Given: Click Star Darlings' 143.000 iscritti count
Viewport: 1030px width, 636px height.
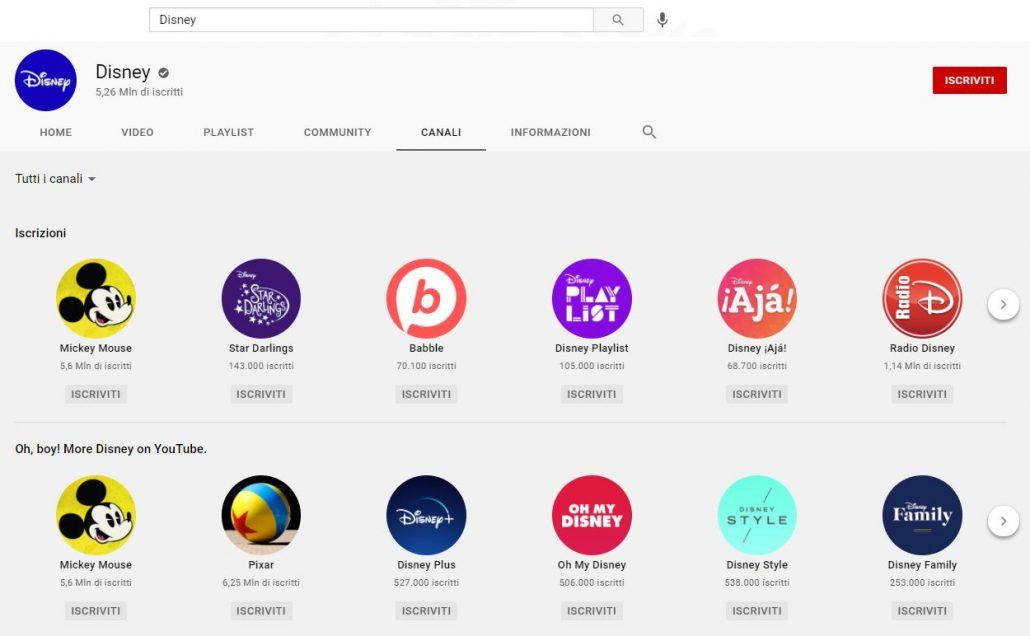Looking at the screenshot, I should [x=261, y=366].
